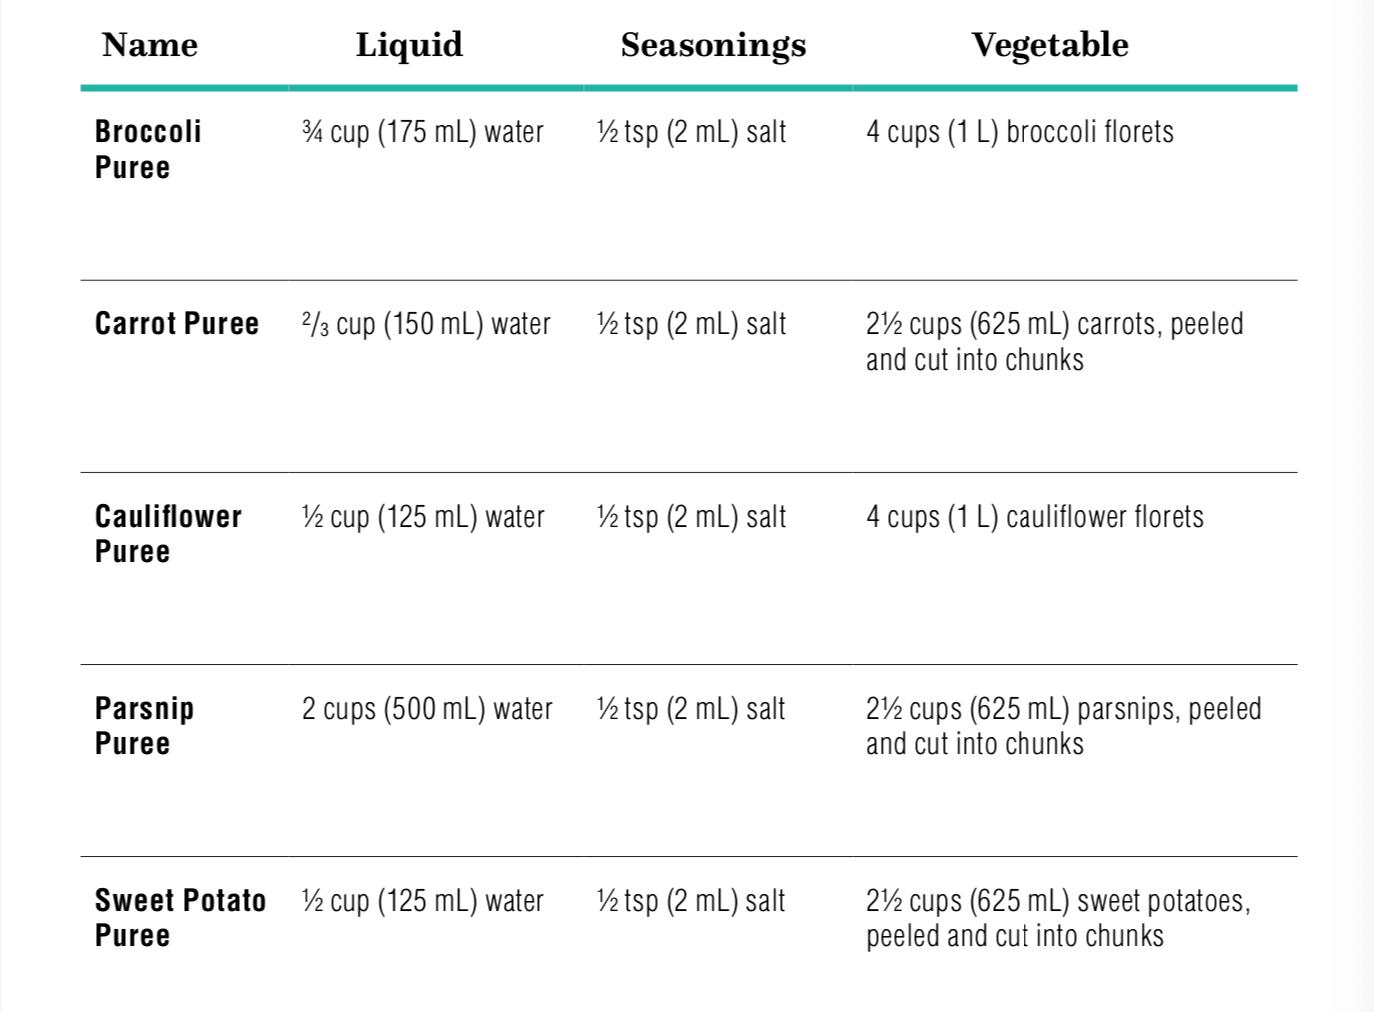Click the Cauliflower Puree row name
1374x1012 pixels.
click(168, 534)
